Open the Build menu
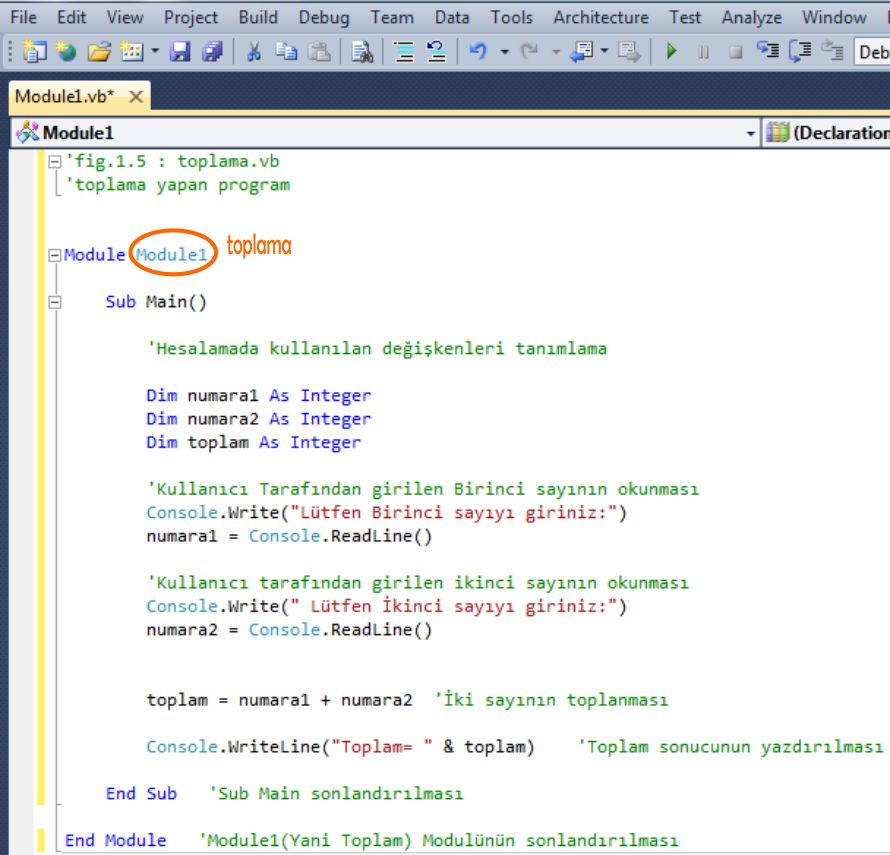Image resolution: width=890 pixels, height=855 pixels. point(258,18)
